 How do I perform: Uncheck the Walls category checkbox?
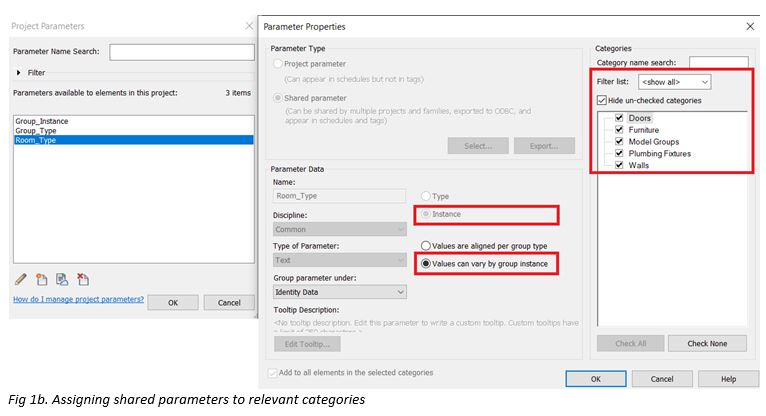pos(619,165)
